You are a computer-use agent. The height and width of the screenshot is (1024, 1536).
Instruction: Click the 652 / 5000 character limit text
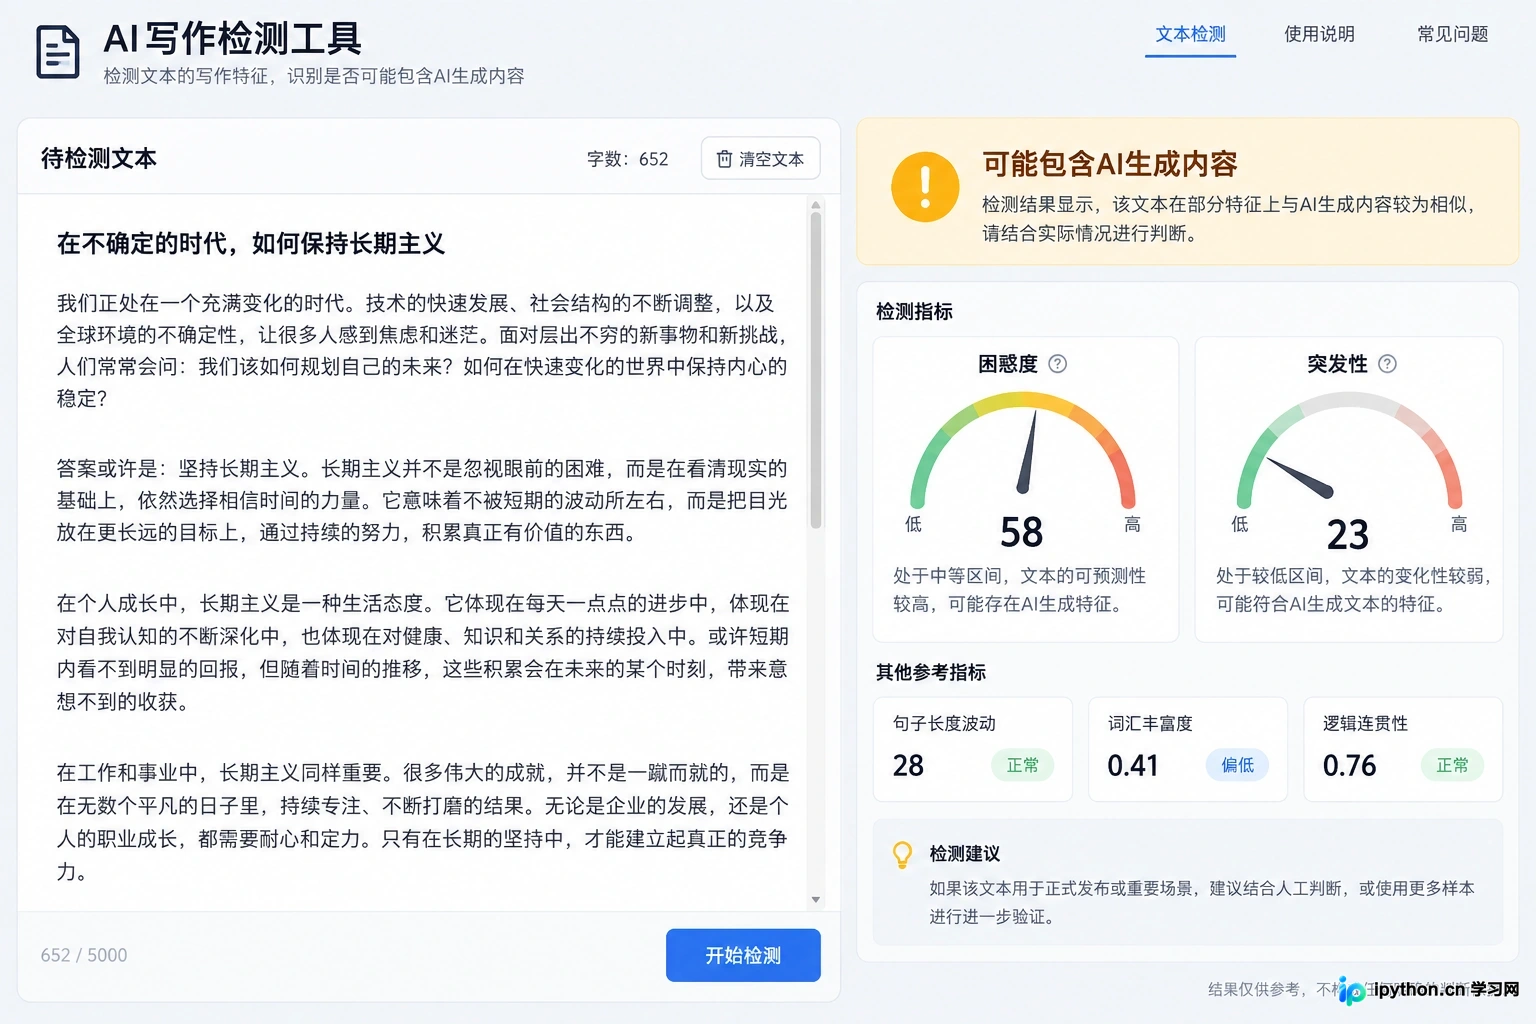[x=84, y=955]
